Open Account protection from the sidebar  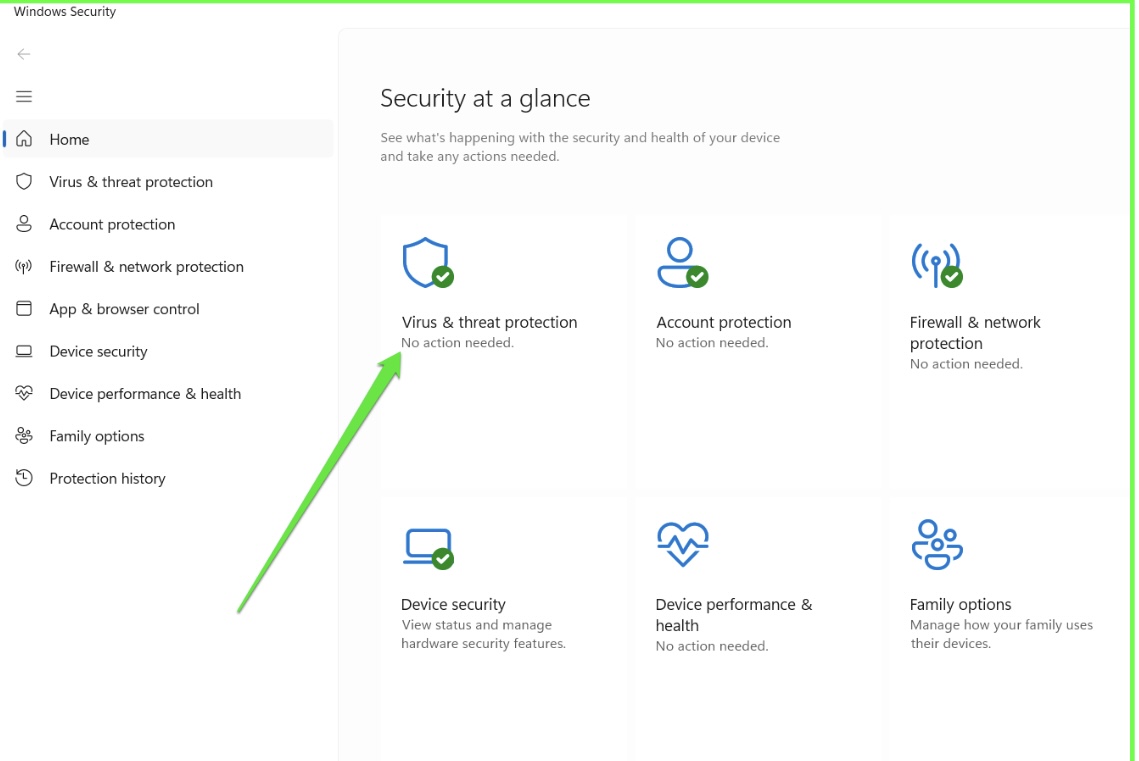coord(112,224)
